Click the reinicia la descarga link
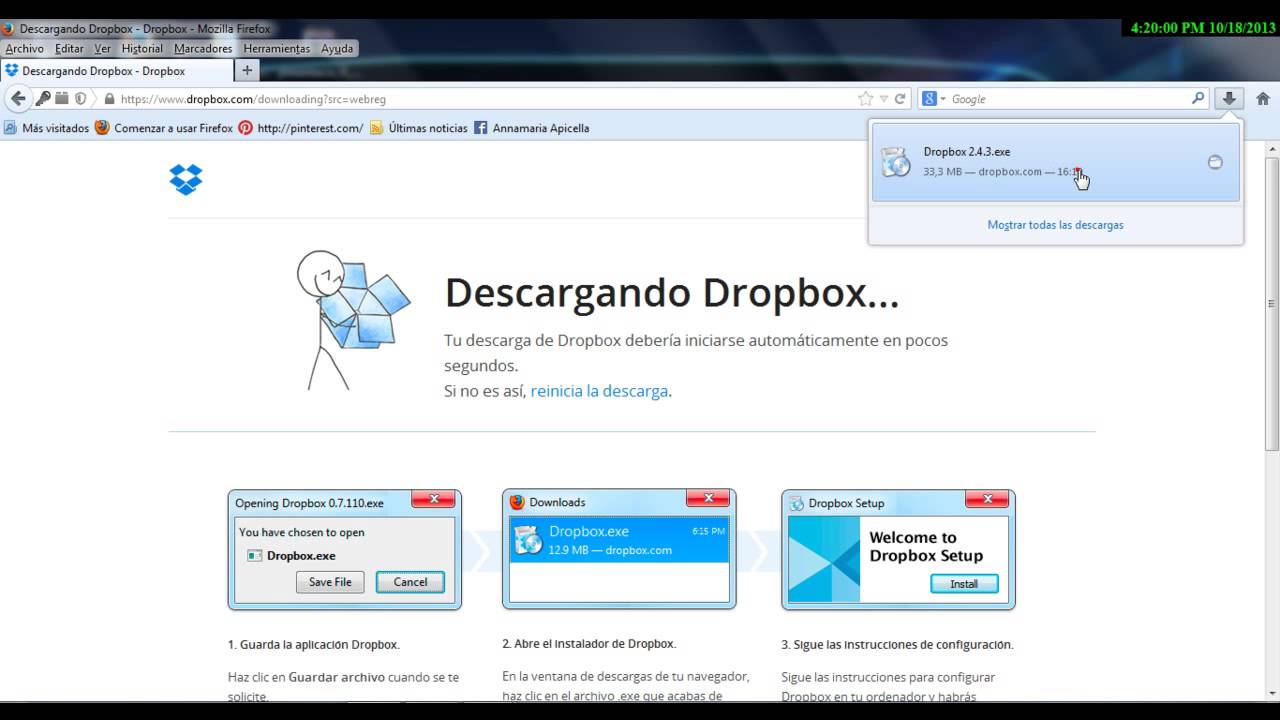This screenshot has height=720, width=1280. (x=599, y=391)
